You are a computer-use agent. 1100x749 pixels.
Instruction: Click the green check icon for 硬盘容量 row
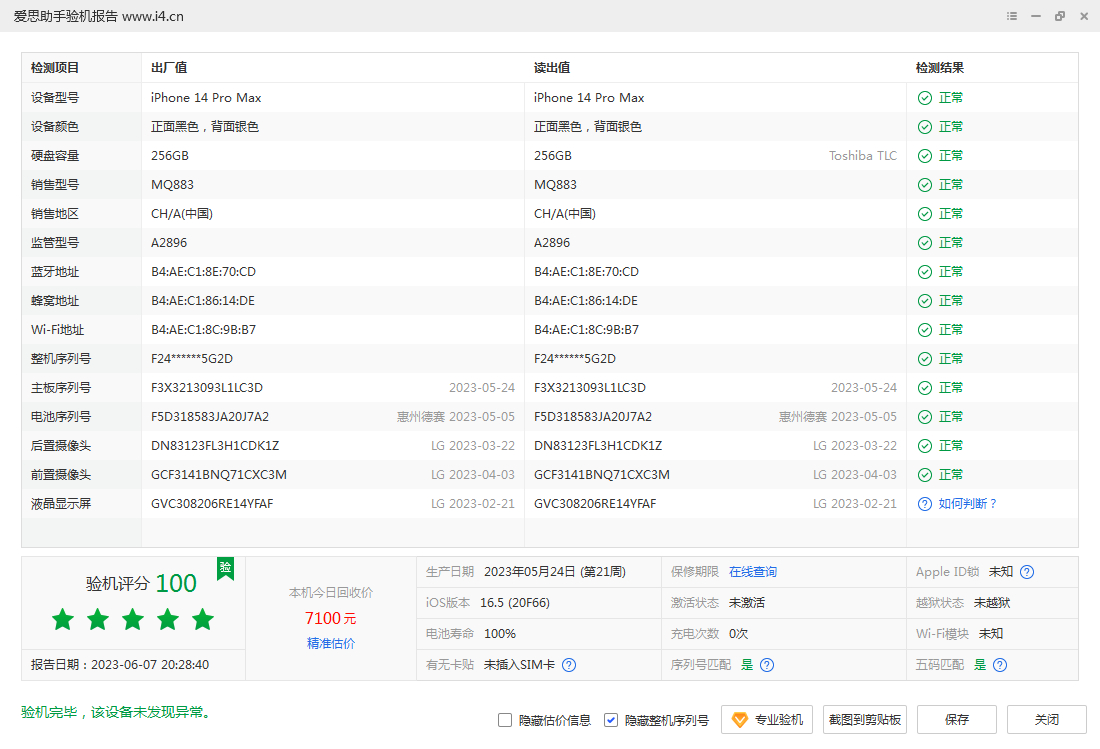(x=925, y=156)
